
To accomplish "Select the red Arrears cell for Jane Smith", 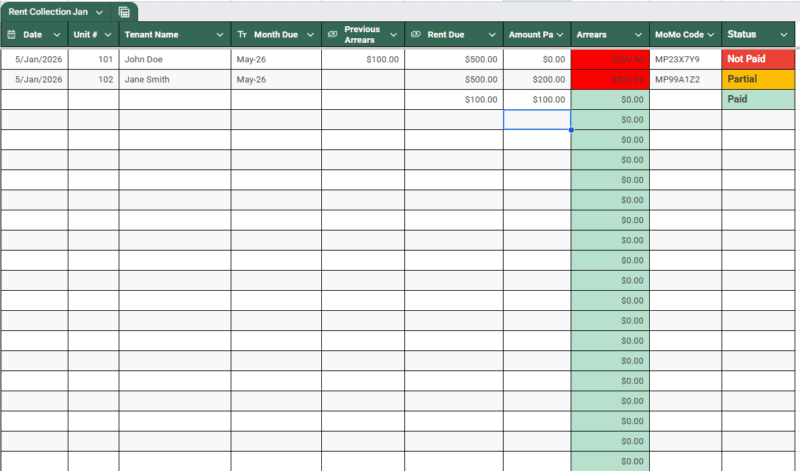I will point(610,79).
